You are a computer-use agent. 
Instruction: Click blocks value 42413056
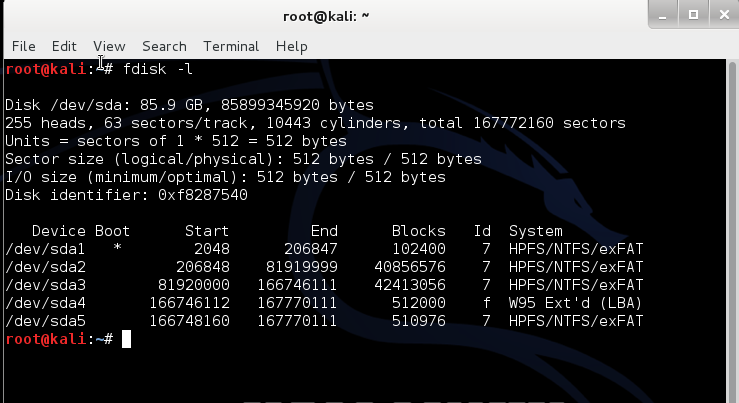[x=410, y=285]
